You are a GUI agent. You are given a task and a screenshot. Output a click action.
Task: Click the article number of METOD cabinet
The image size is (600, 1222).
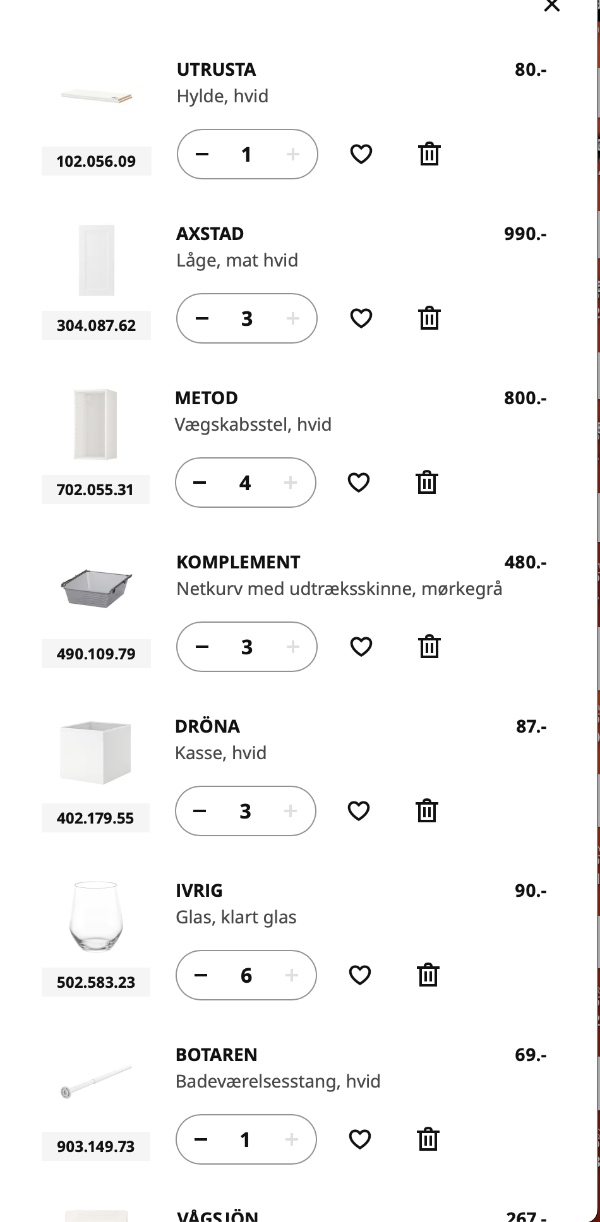(x=96, y=489)
